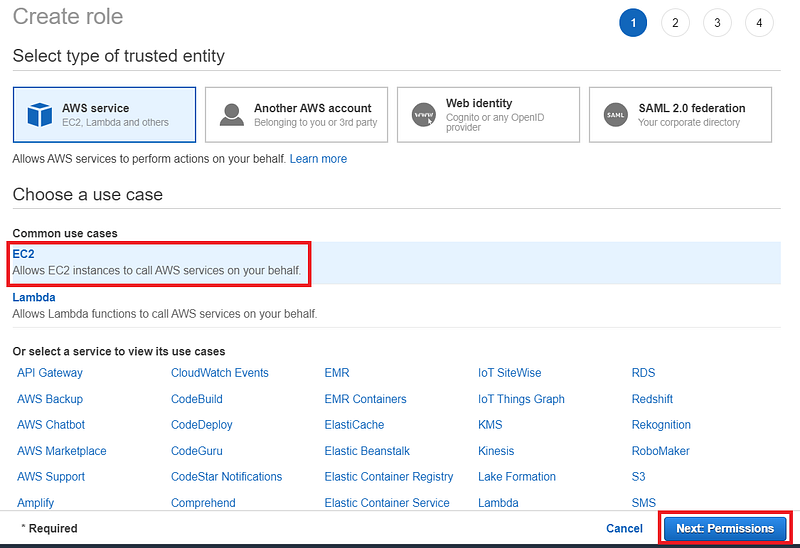Go to step 1 circle
Viewport: 800px width, 548px height.
633,23
